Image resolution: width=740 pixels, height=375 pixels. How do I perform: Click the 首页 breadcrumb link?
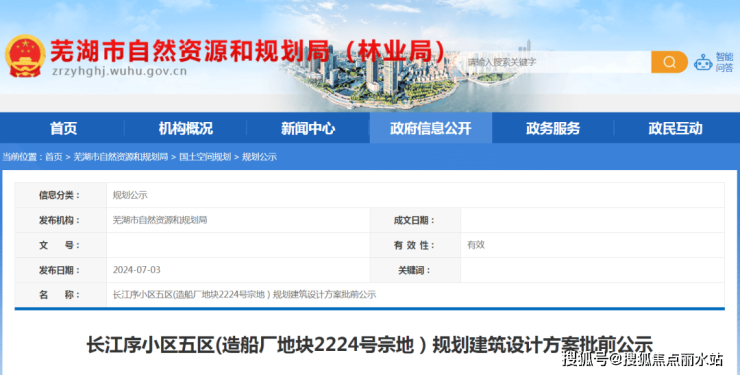click(54, 157)
